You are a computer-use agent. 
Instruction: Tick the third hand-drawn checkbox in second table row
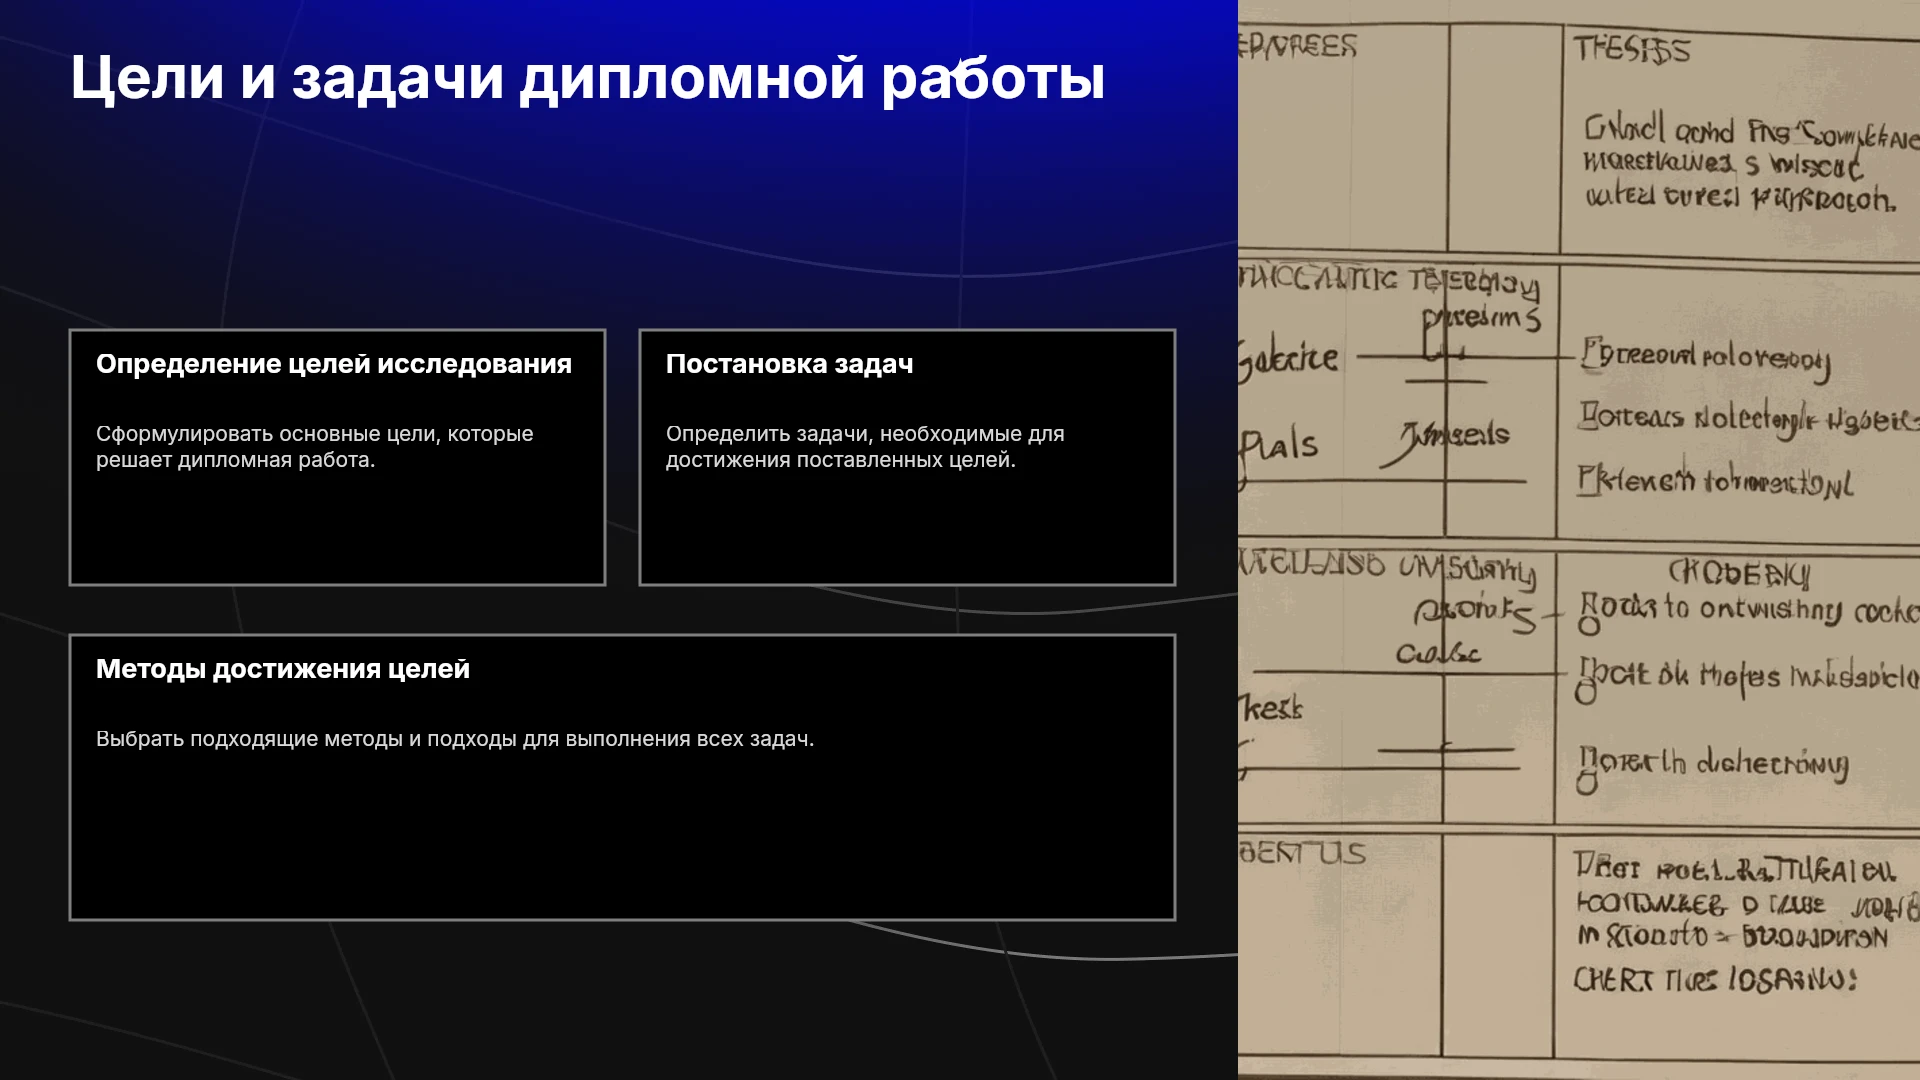click(1588, 479)
